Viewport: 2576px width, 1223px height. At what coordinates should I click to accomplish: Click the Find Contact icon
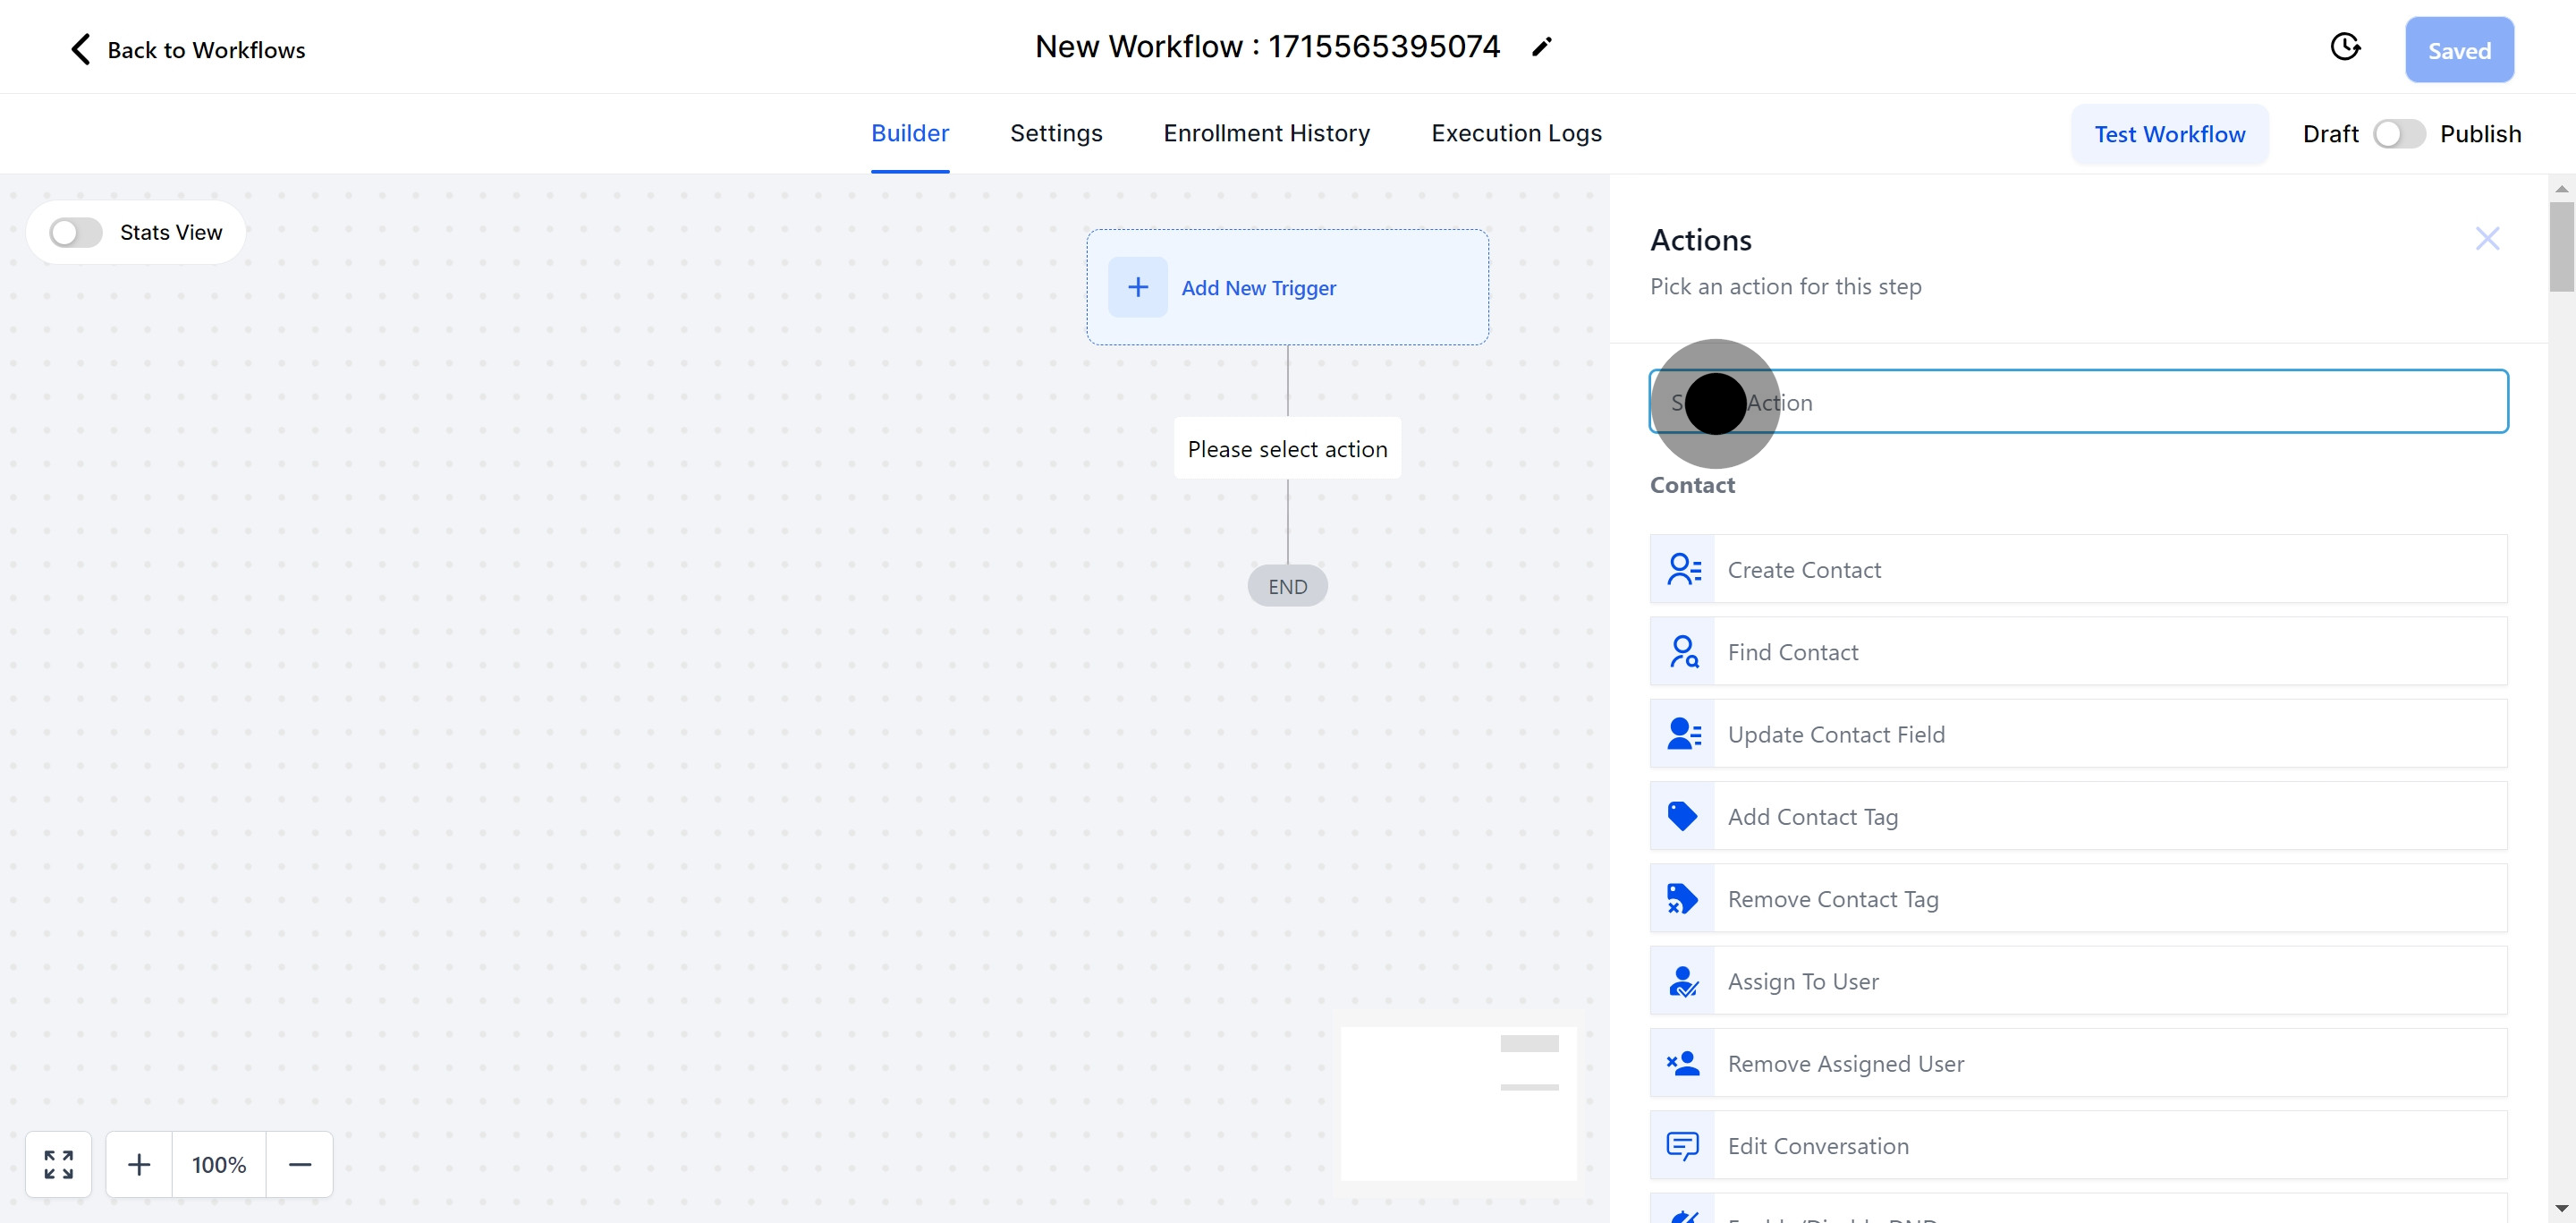pos(1683,652)
